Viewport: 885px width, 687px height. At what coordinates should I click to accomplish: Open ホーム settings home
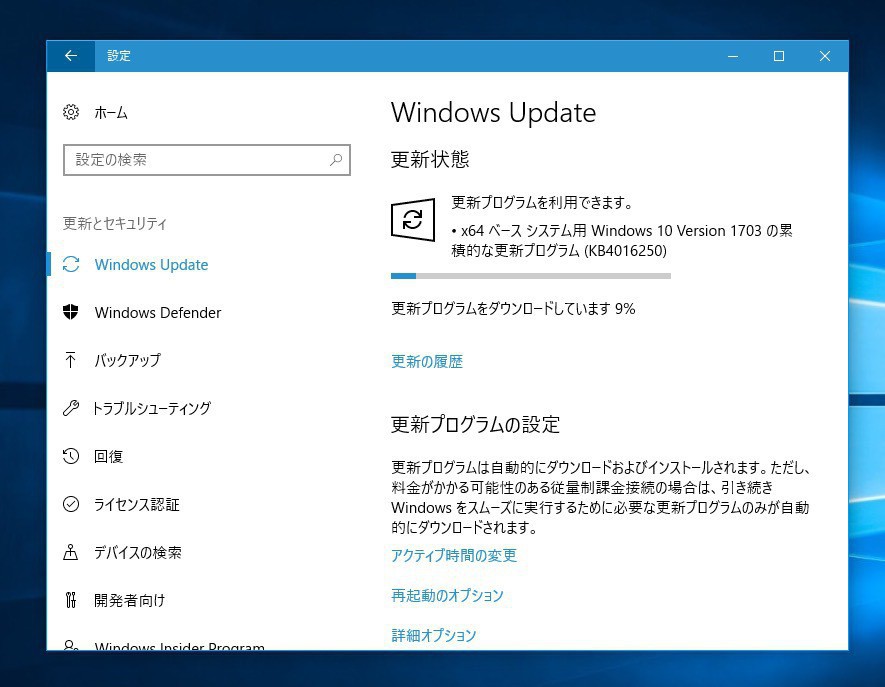(111, 113)
